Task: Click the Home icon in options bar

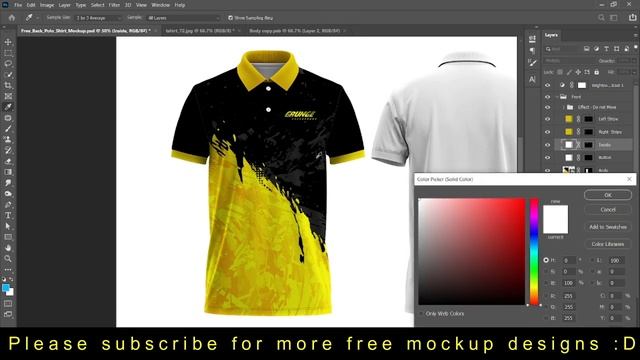Action: tap(11, 18)
